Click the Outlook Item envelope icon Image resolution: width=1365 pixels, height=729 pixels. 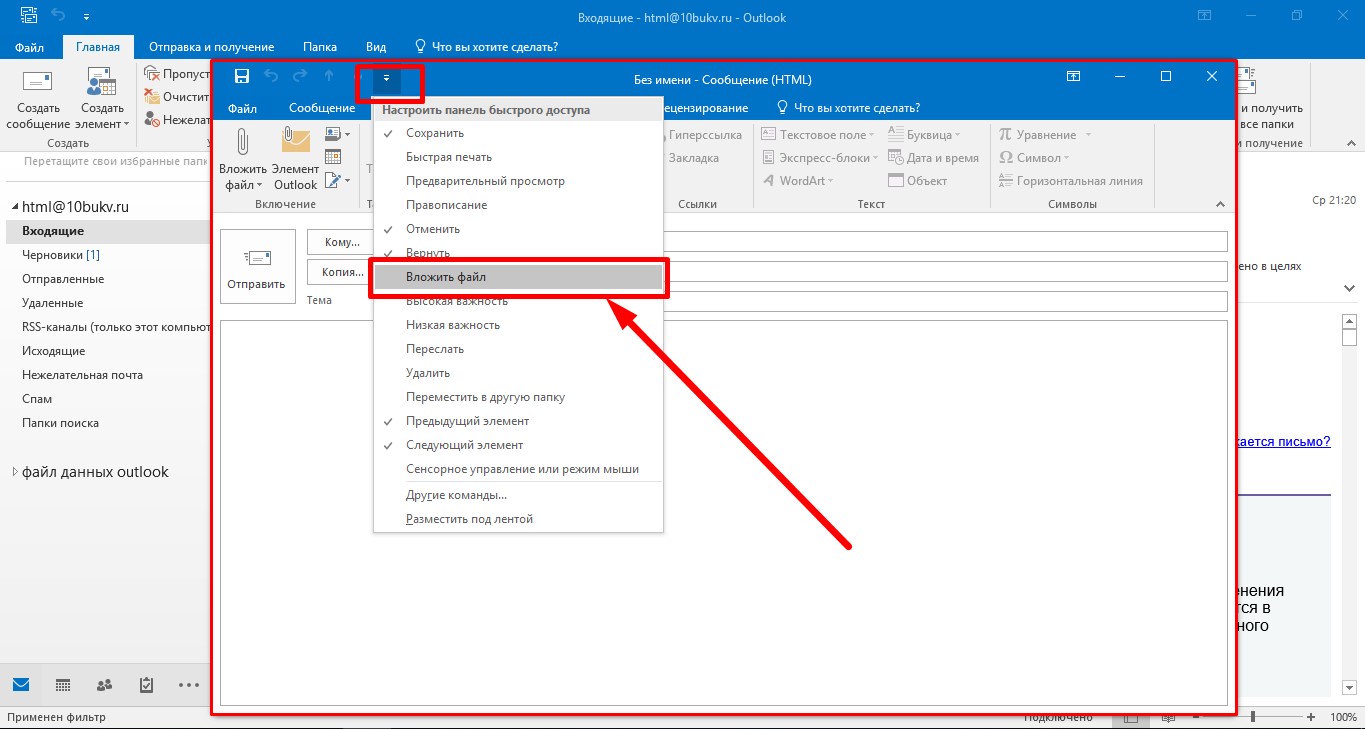pos(295,141)
